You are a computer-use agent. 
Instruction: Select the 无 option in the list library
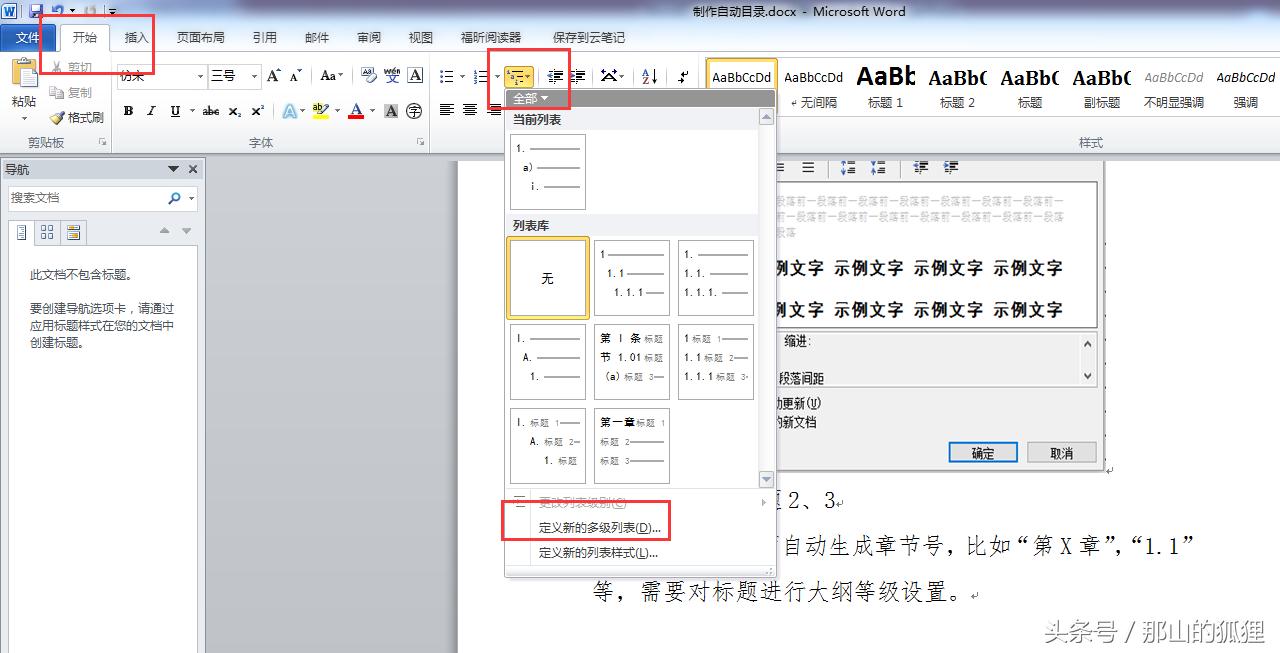click(548, 278)
